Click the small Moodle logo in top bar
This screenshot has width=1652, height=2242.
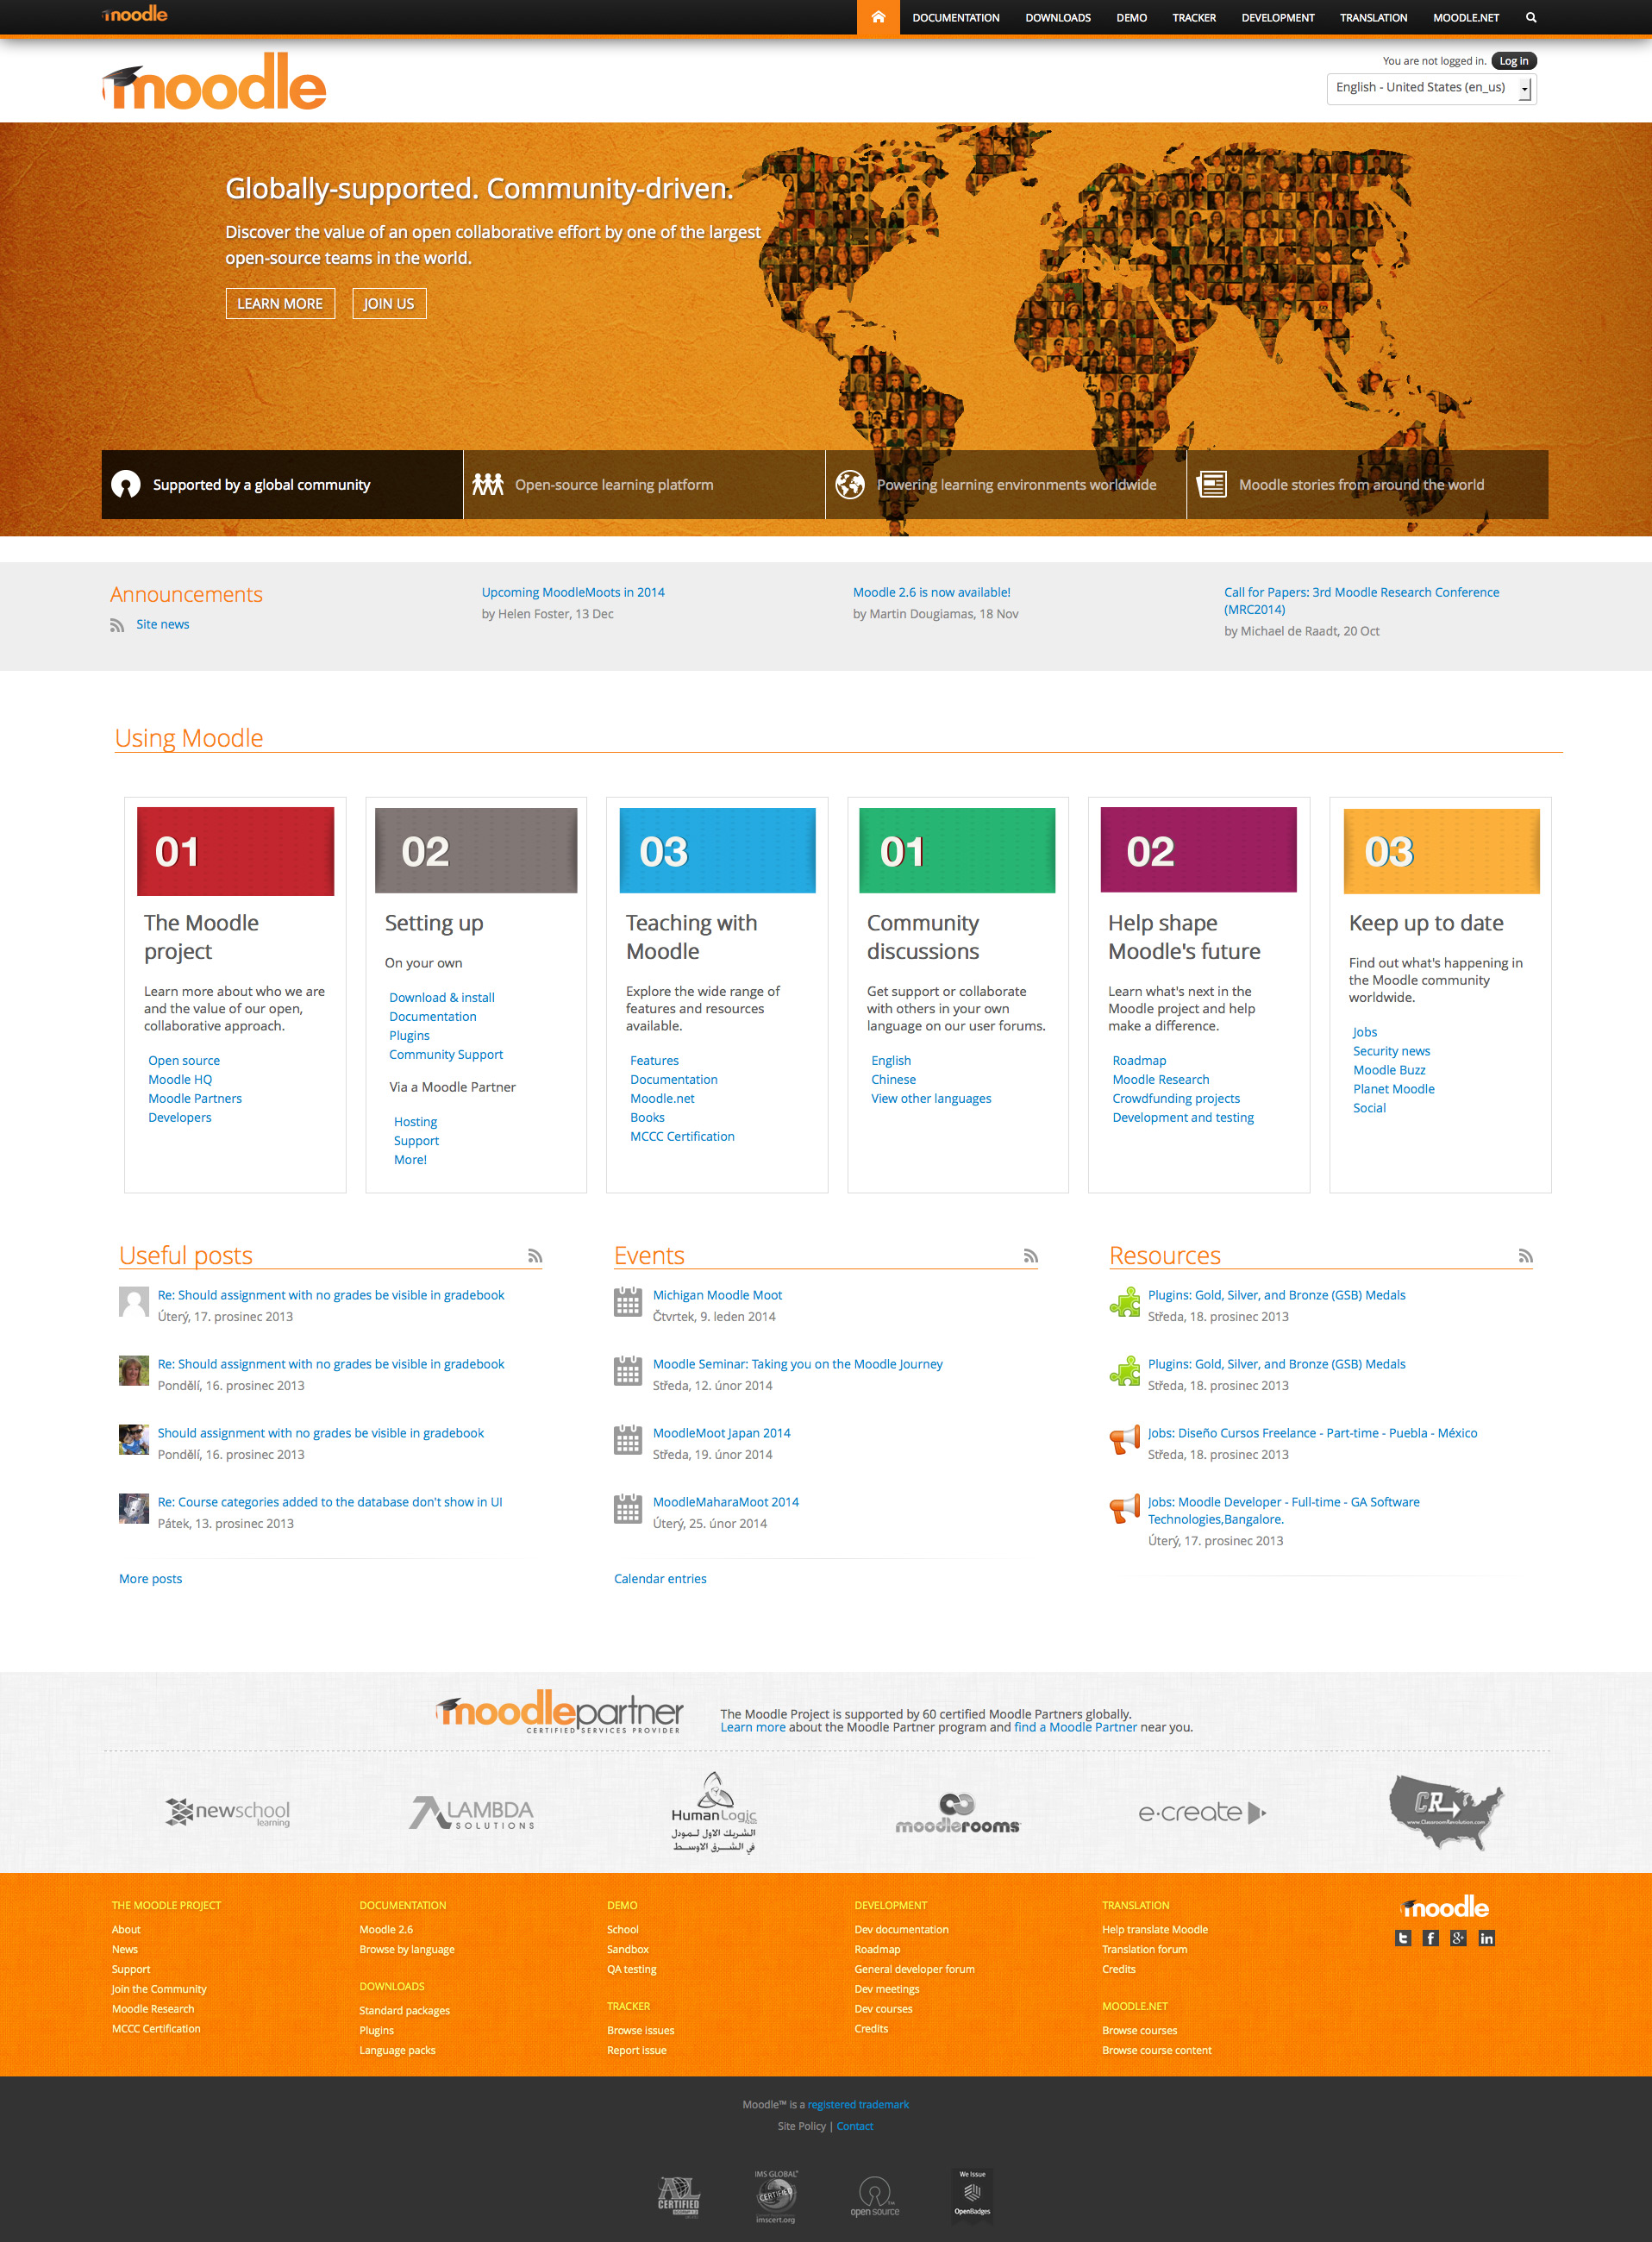[134, 14]
